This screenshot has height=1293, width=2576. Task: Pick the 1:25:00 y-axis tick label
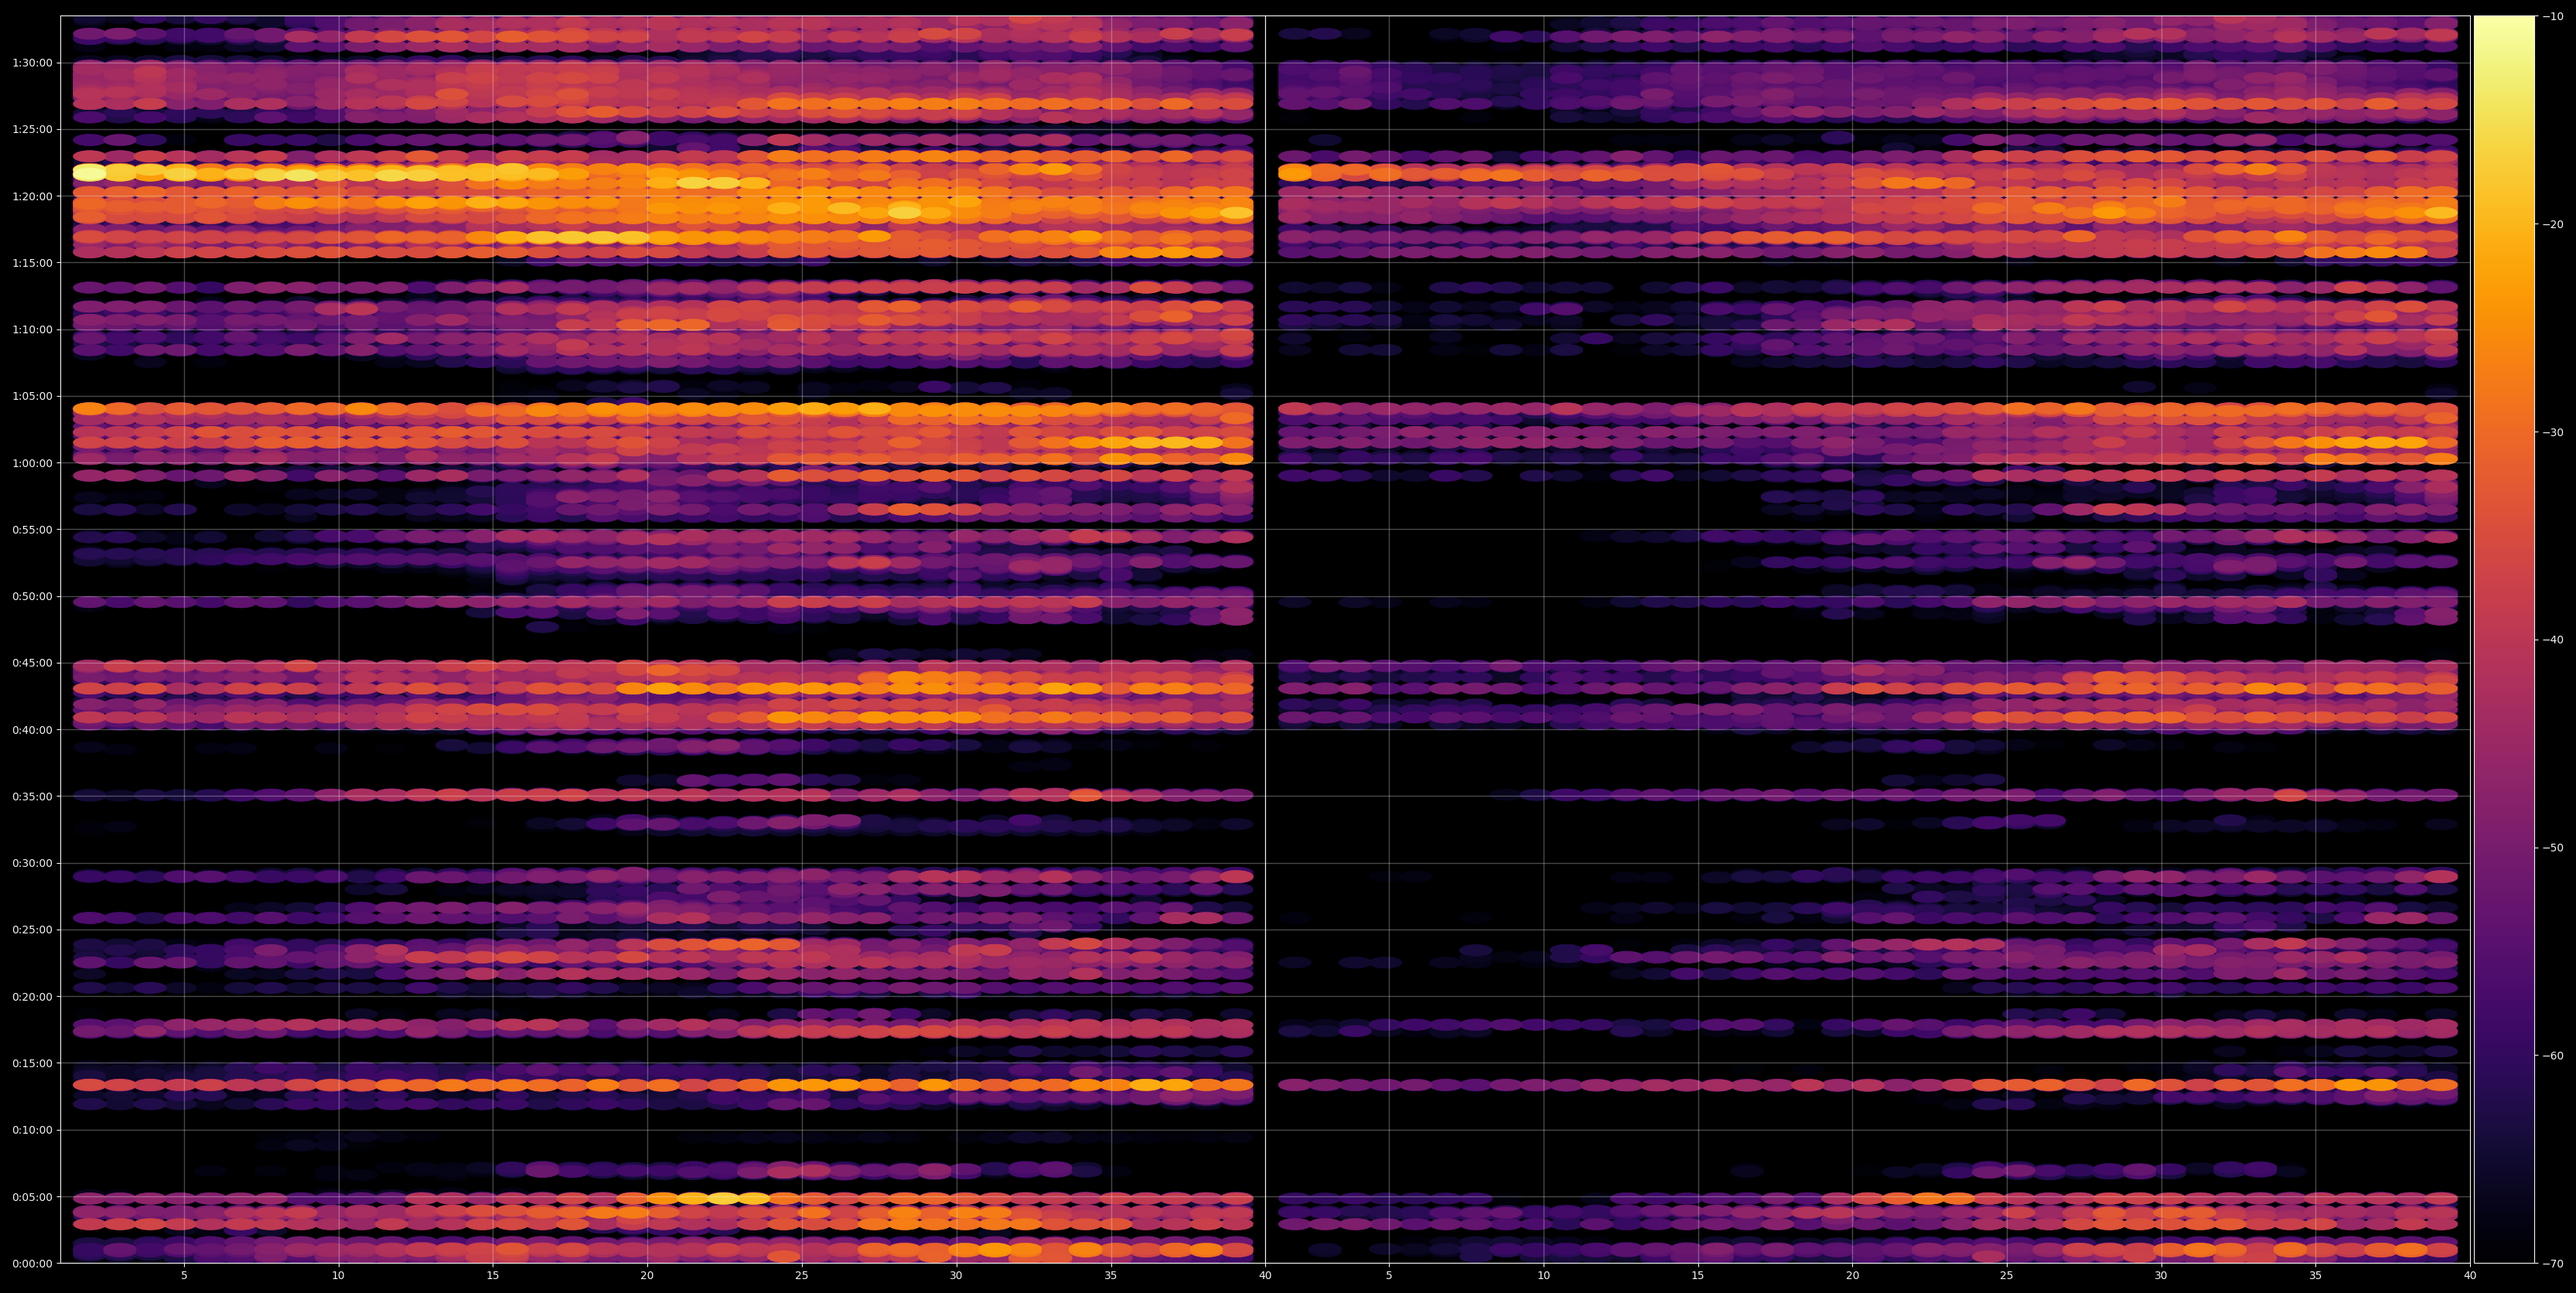(32, 130)
